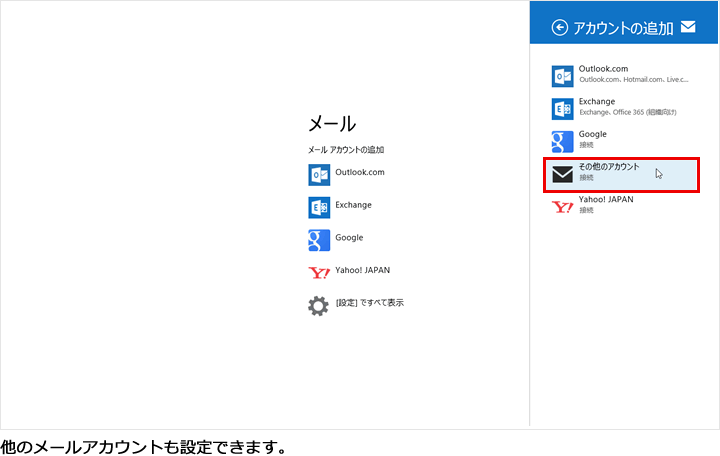Image resolution: width=720 pixels, height=456 pixels.
Task: Click the Yahoo! JAPAN logo in the side panel
Action: point(562,207)
